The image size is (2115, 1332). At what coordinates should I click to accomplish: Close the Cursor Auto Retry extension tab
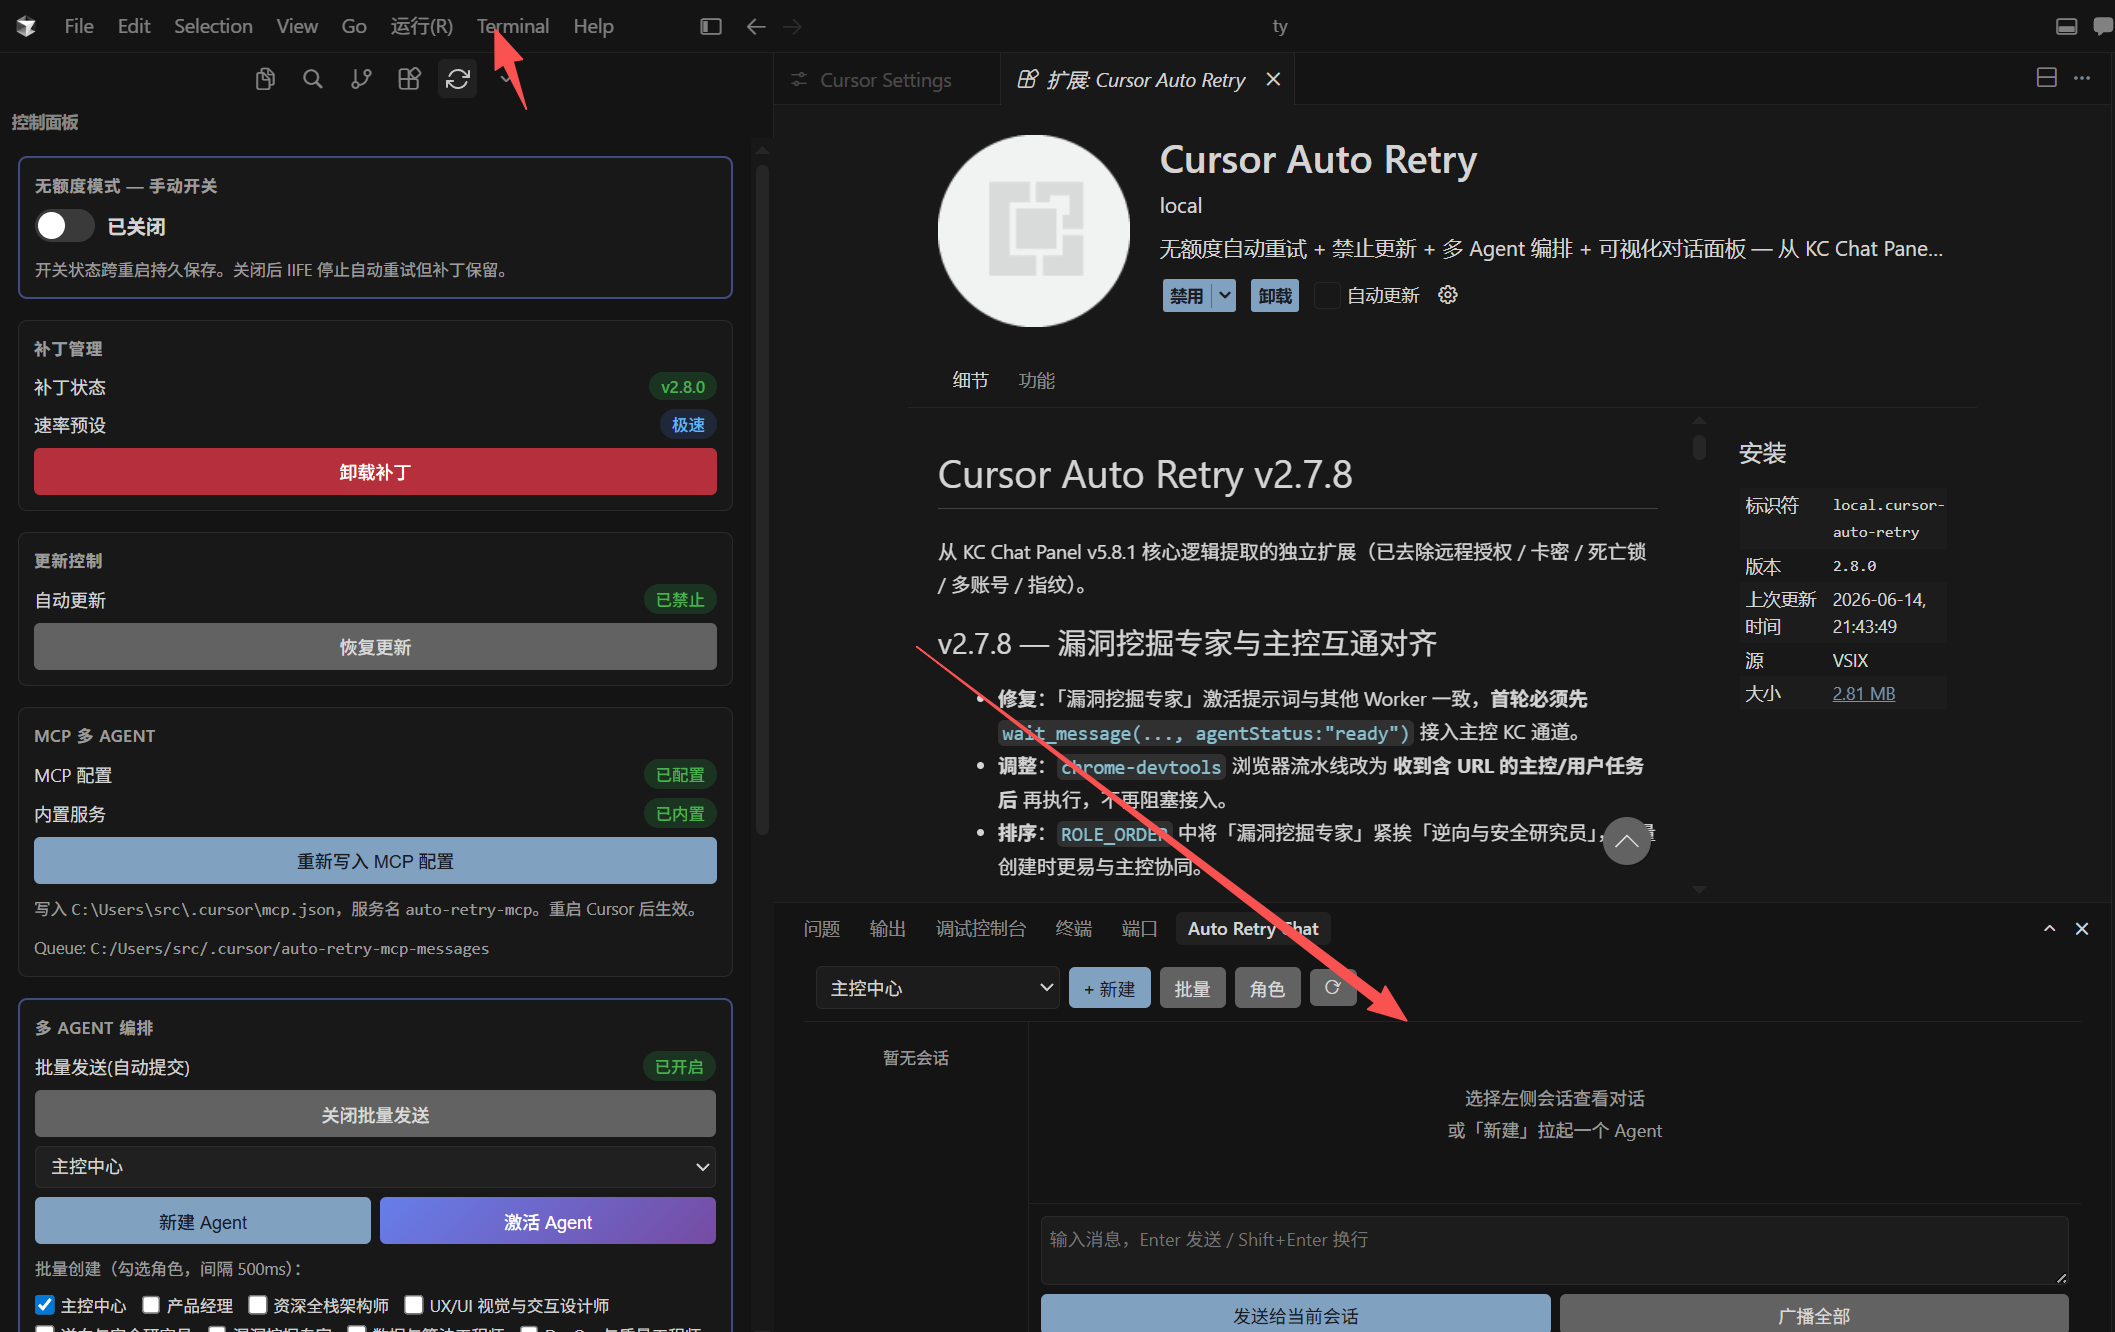[1273, 79]
